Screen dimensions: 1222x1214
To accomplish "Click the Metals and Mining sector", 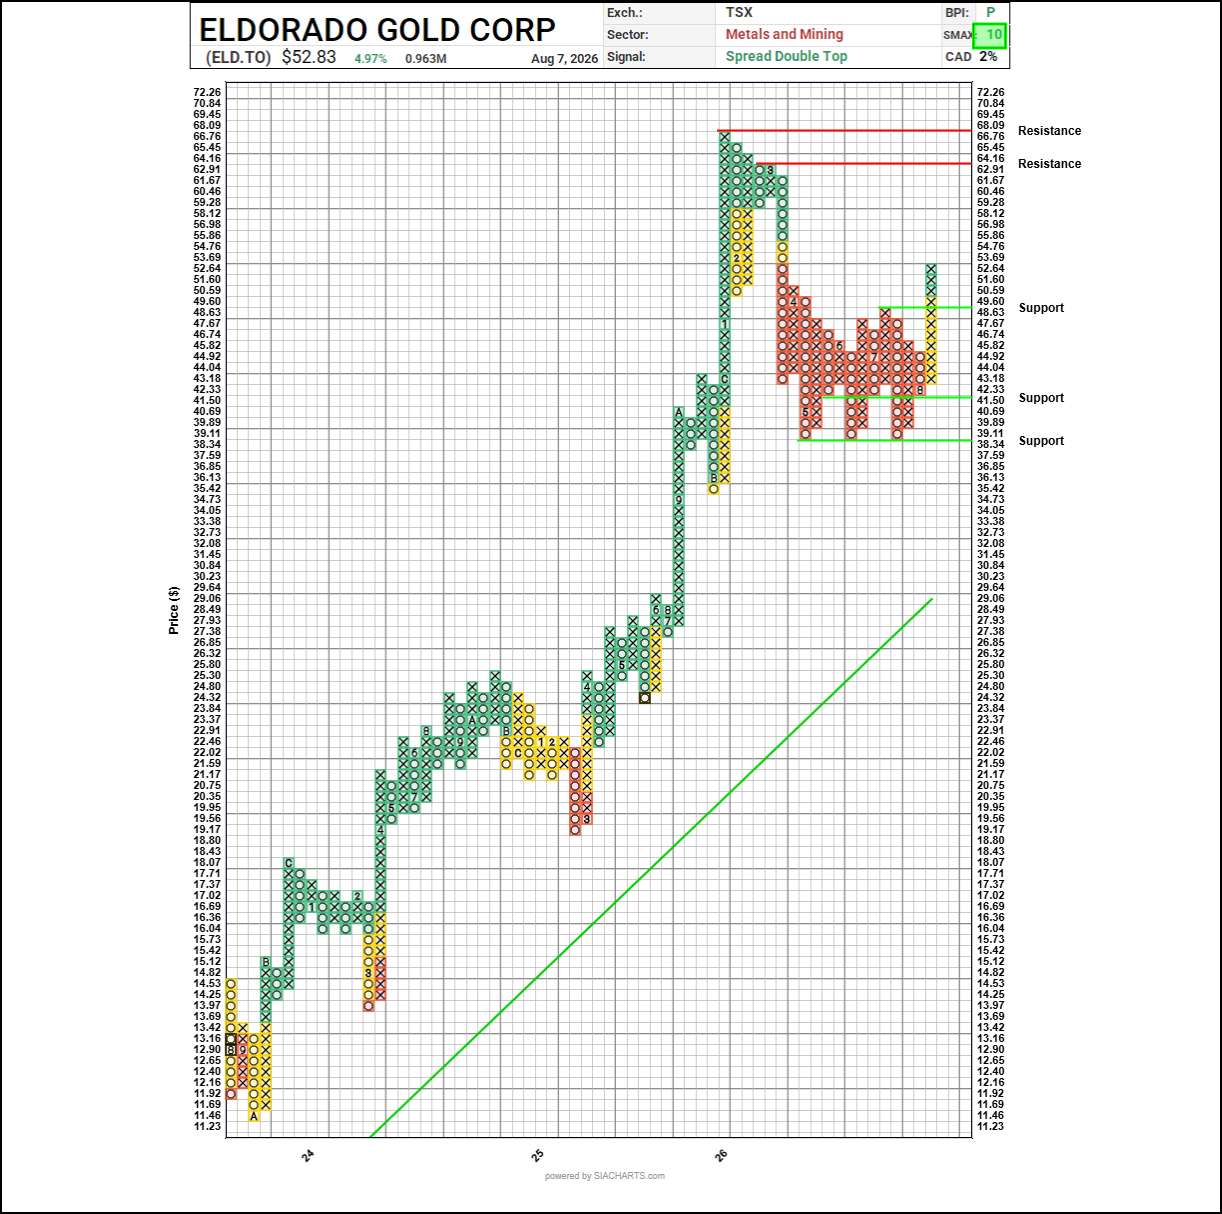I will click(784, 34).
